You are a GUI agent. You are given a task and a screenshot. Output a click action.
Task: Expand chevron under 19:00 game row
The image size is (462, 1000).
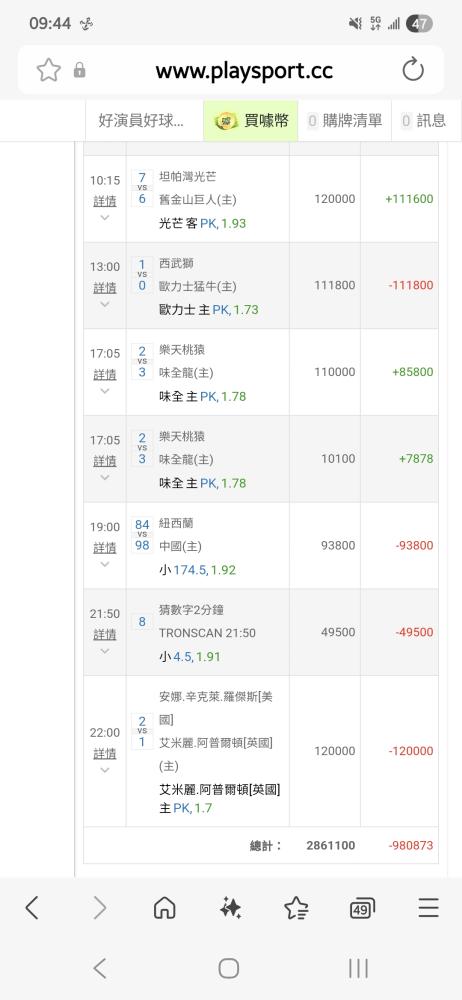[105, 564]
